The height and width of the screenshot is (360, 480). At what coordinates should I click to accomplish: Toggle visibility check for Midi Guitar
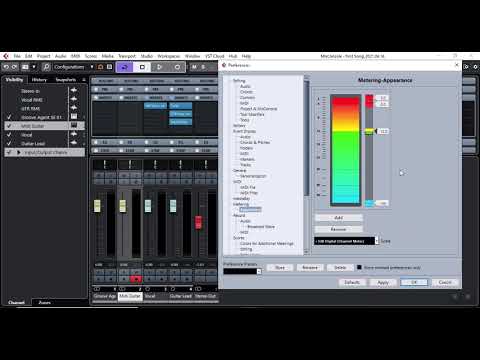coord(9,126)
